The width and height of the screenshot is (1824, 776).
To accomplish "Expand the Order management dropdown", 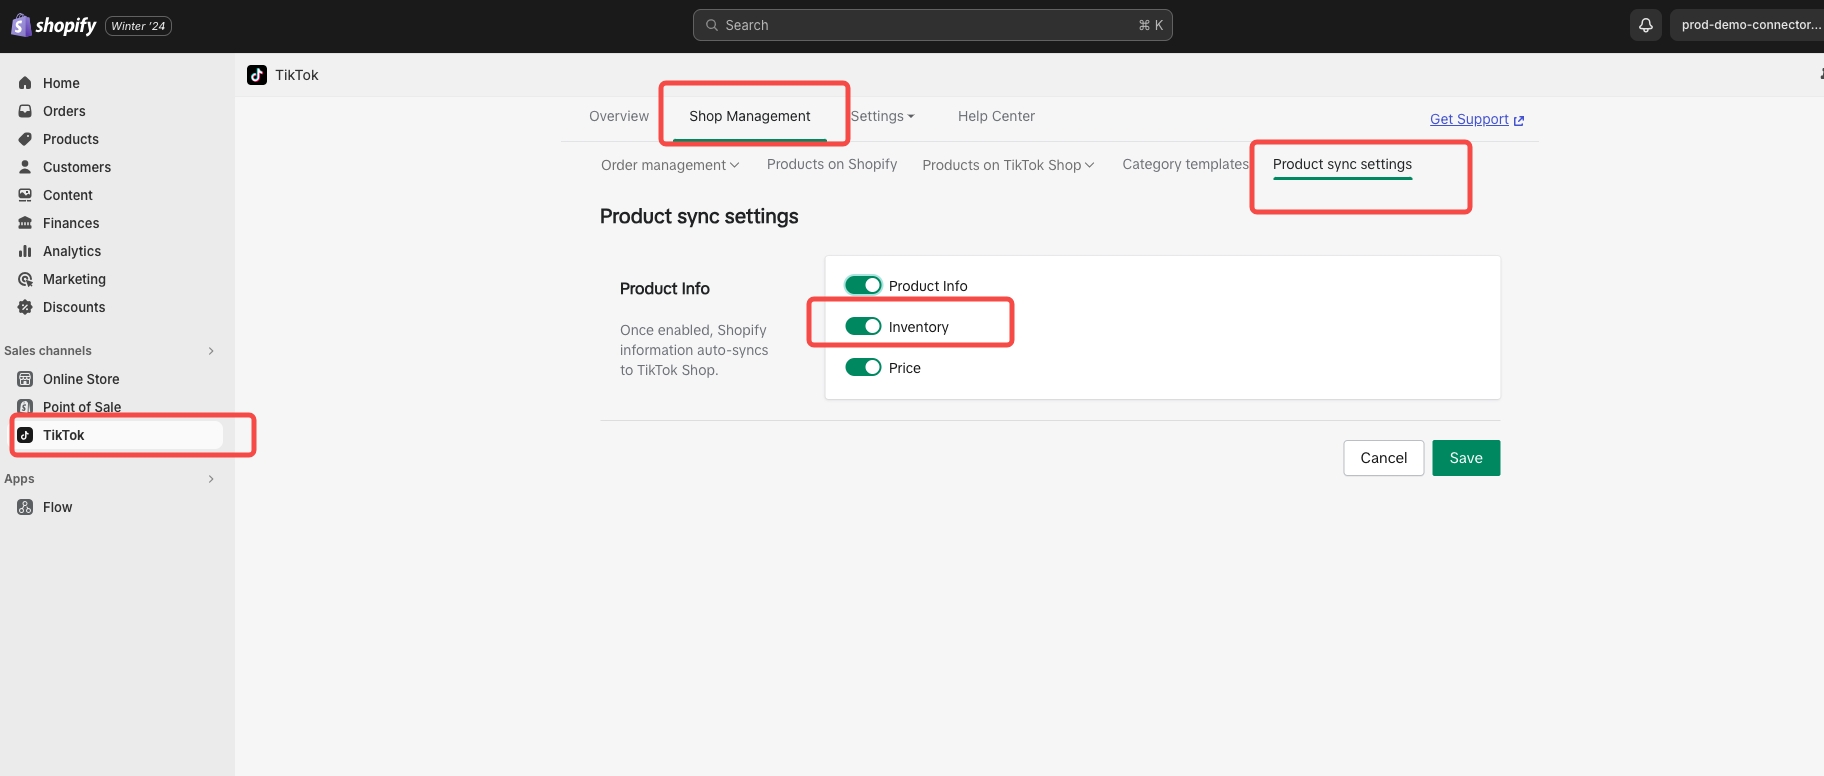I will 670,165.
